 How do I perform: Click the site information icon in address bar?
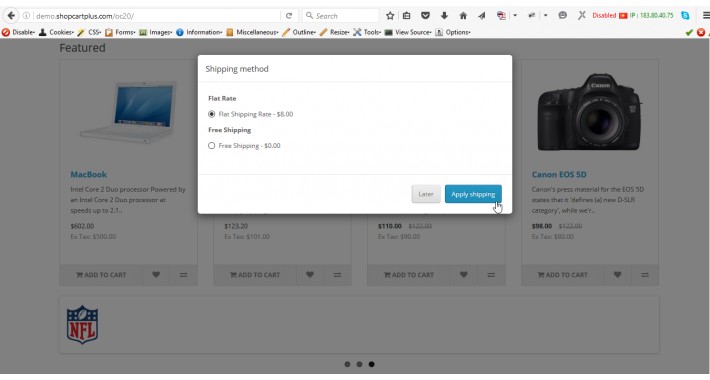point(26,16)
